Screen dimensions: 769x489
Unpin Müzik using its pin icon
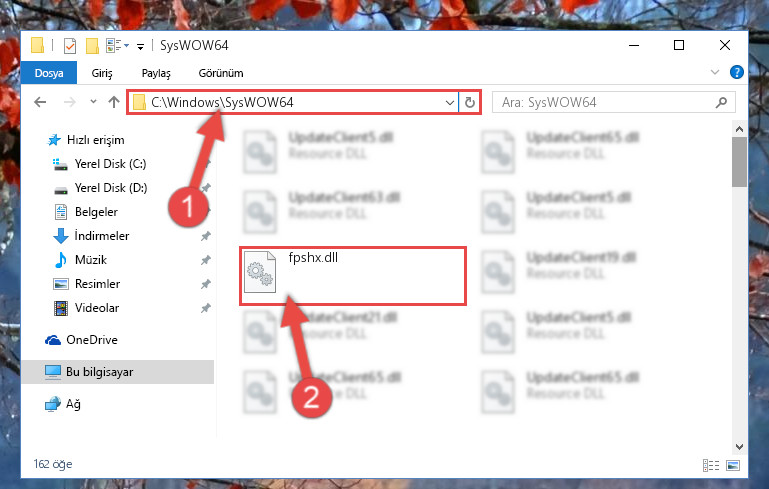tap(206, 260)
